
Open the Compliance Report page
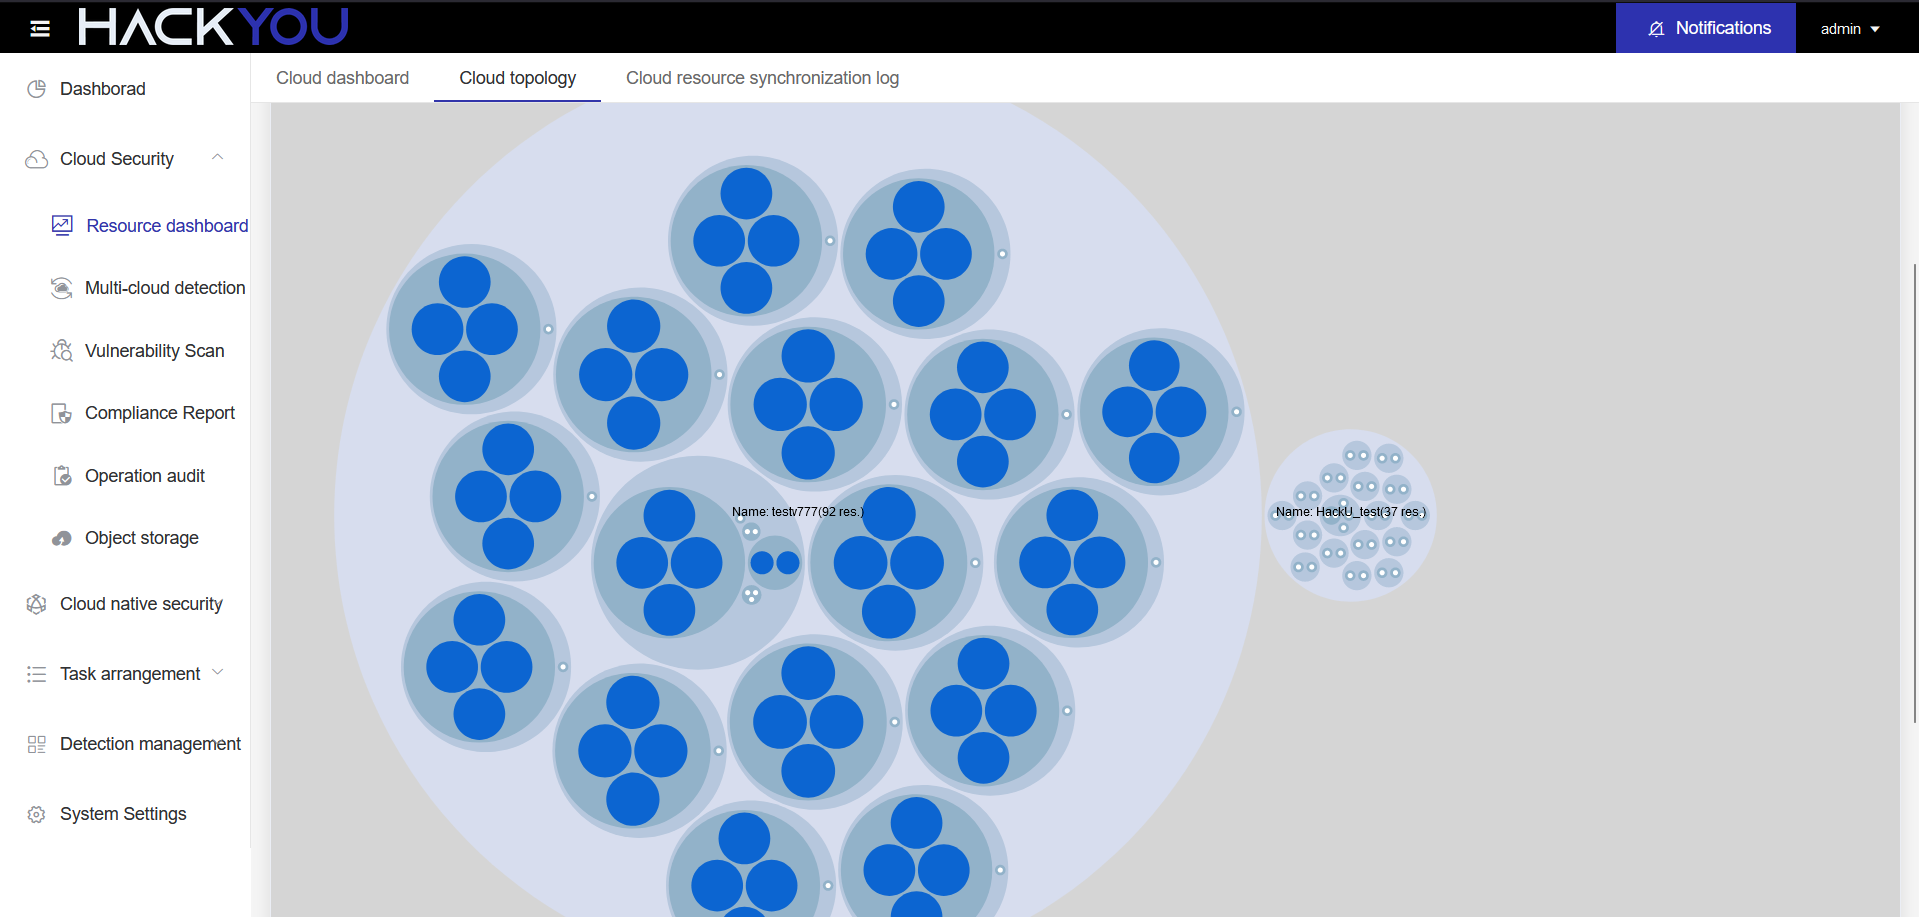coord(160,413)
